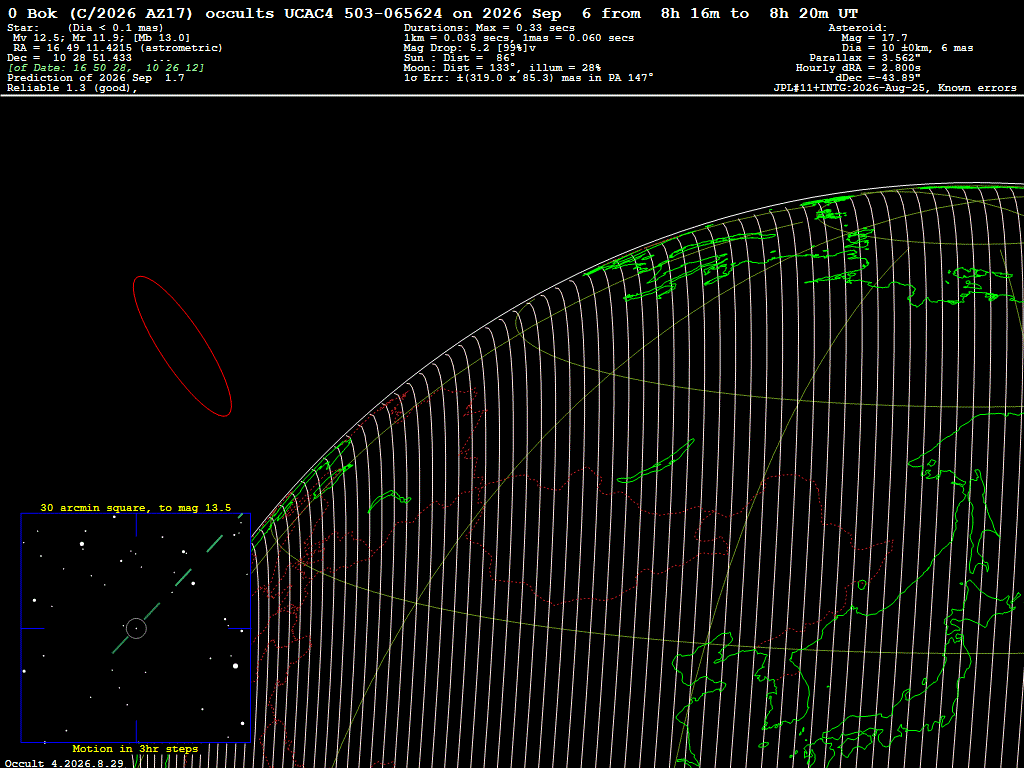Click the 'Motion in 3hr steps' label
The width and height of the screenshot is (1024, 768).
pos(135,748)
